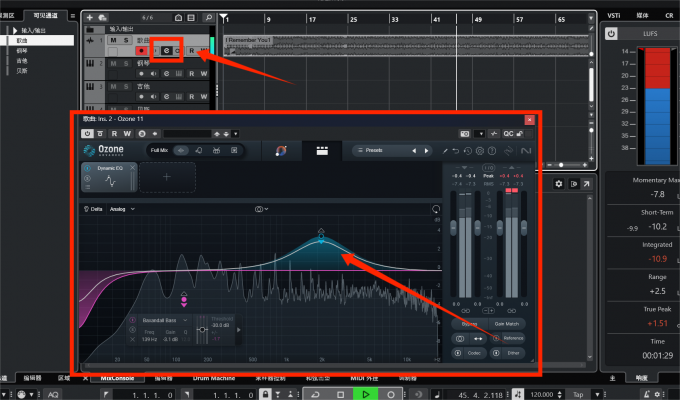The image size is (680, 400).
Task: Click the Tap tempo button
Action: coord(578,394)
